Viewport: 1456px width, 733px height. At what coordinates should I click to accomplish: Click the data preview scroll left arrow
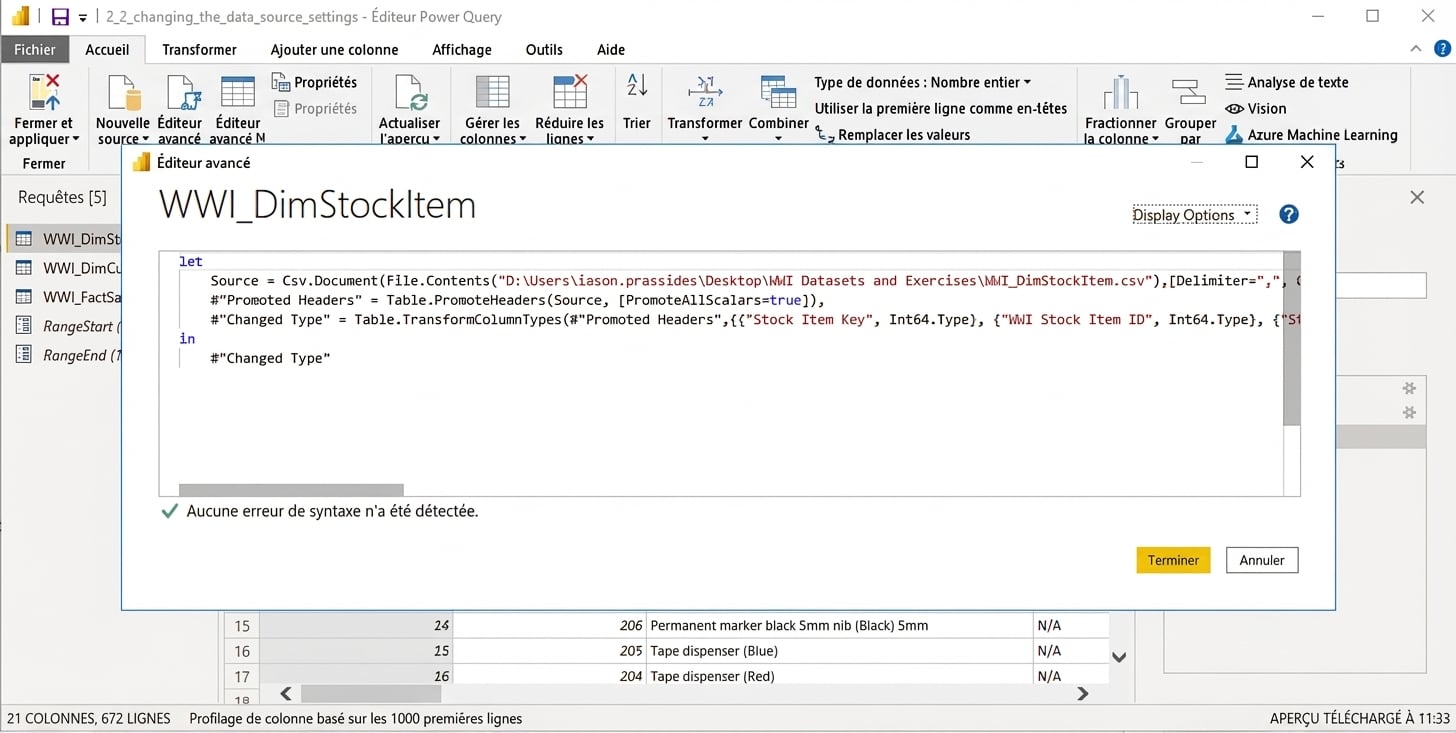286,693
